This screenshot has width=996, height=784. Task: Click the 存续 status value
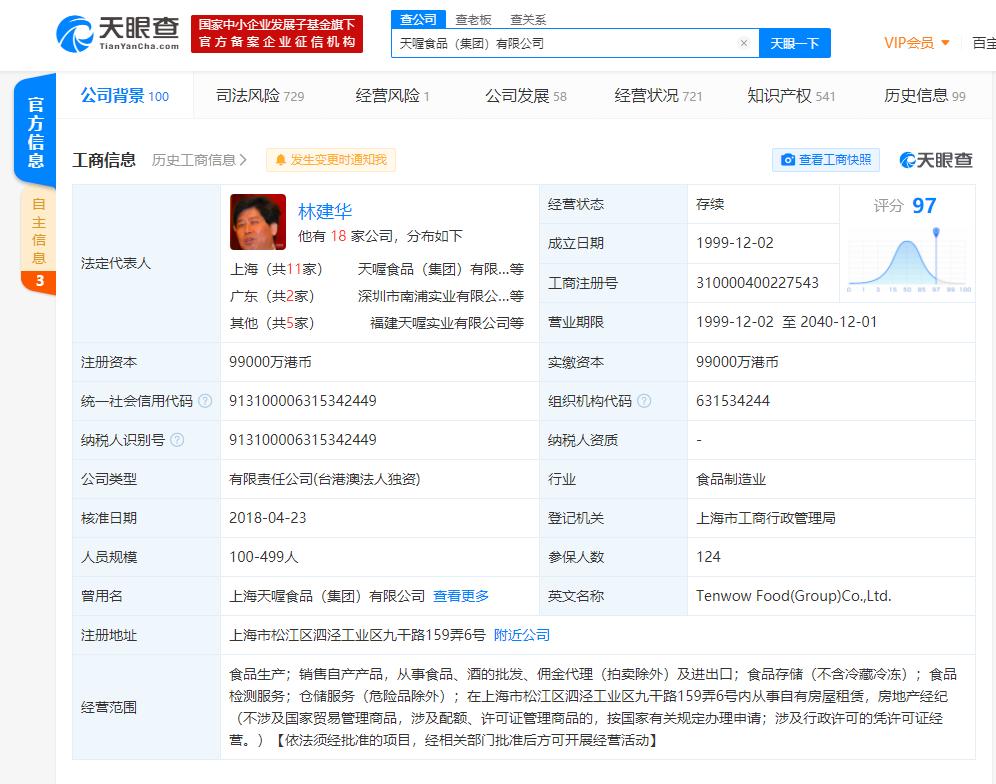(710, 204)
